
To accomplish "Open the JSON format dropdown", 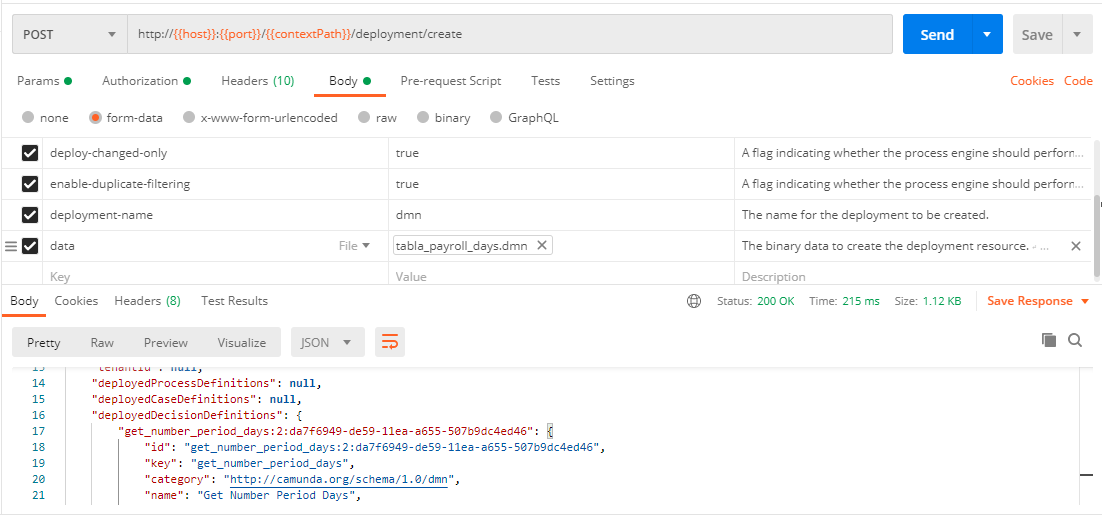I will pos(328,342).
